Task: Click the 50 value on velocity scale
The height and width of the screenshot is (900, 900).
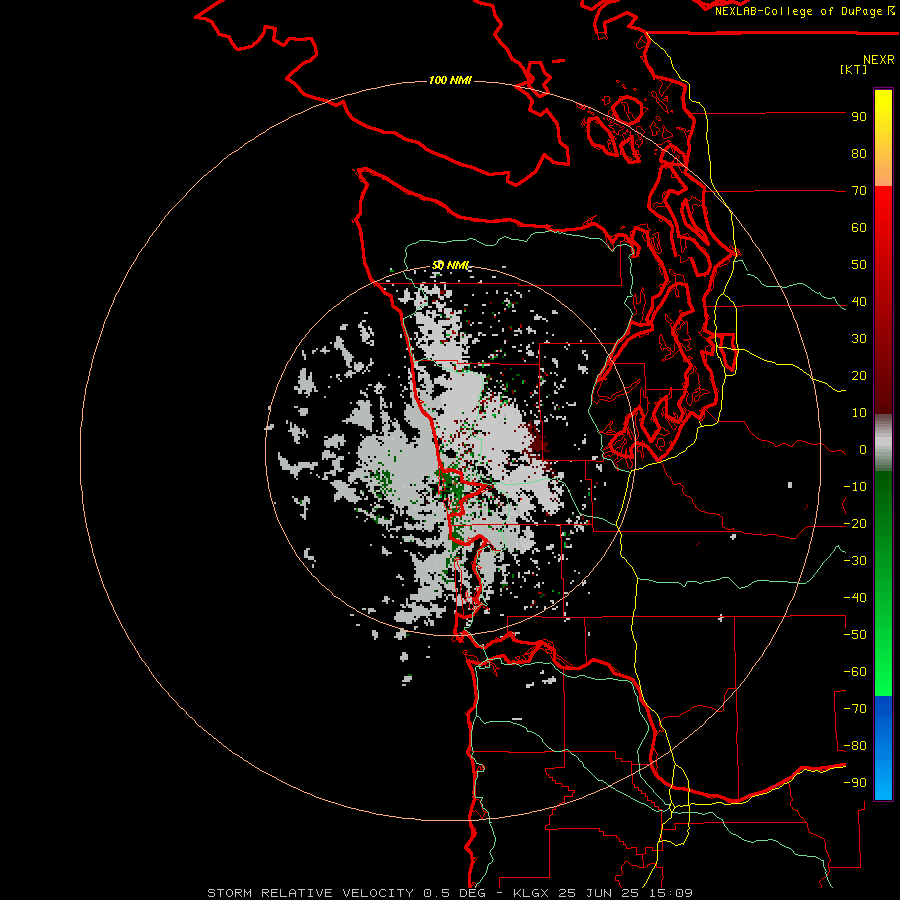Action: (859, 265)
